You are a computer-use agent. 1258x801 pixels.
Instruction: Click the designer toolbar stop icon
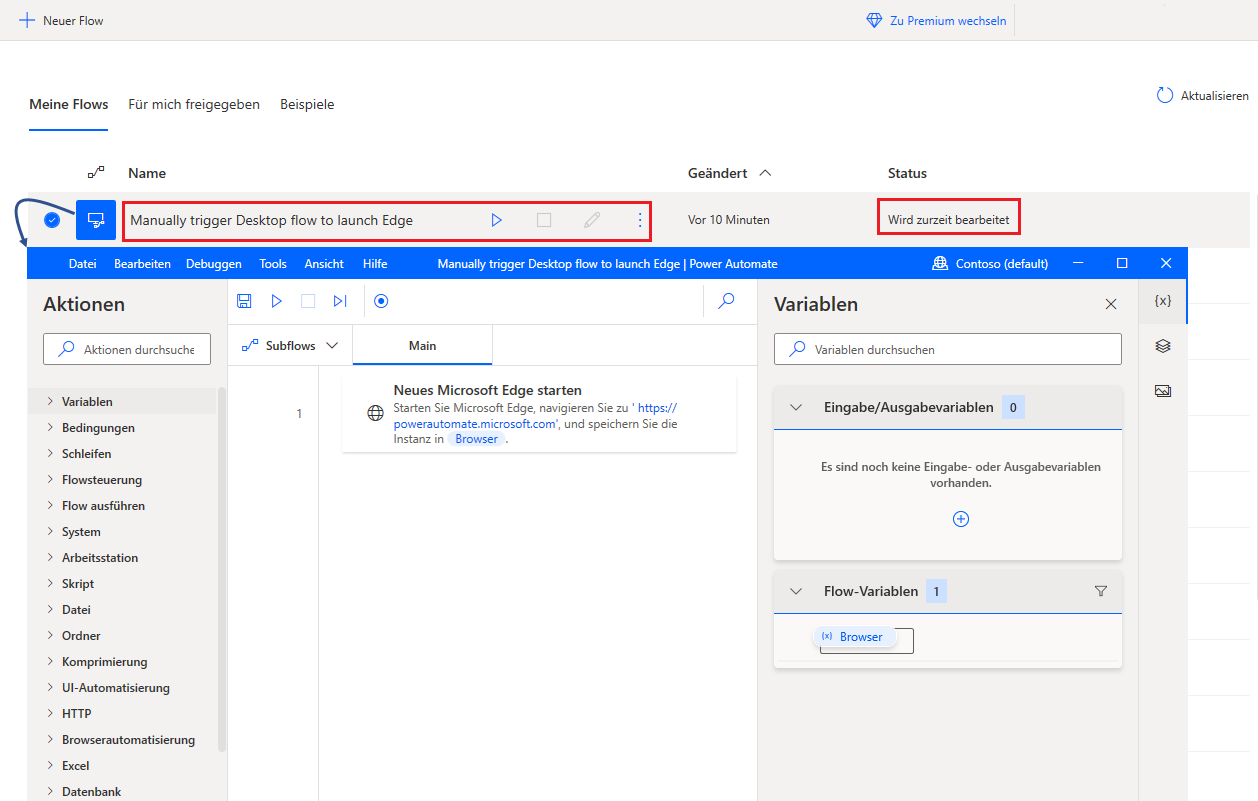click(x=308, y=300)
